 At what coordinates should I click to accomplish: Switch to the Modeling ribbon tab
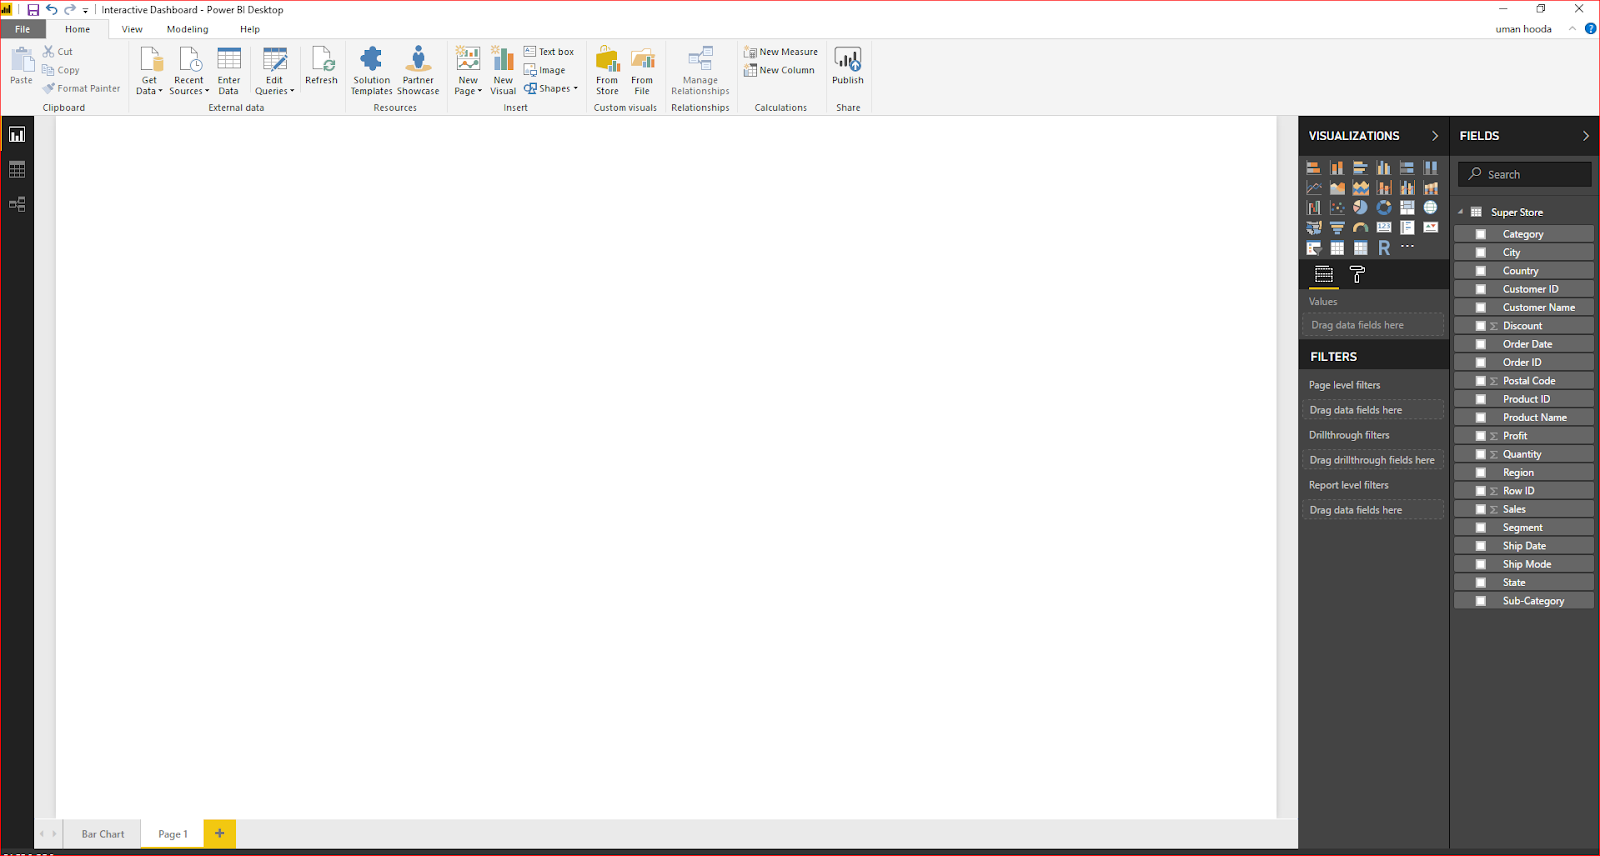pyautogui.click(x=188, y=29)
